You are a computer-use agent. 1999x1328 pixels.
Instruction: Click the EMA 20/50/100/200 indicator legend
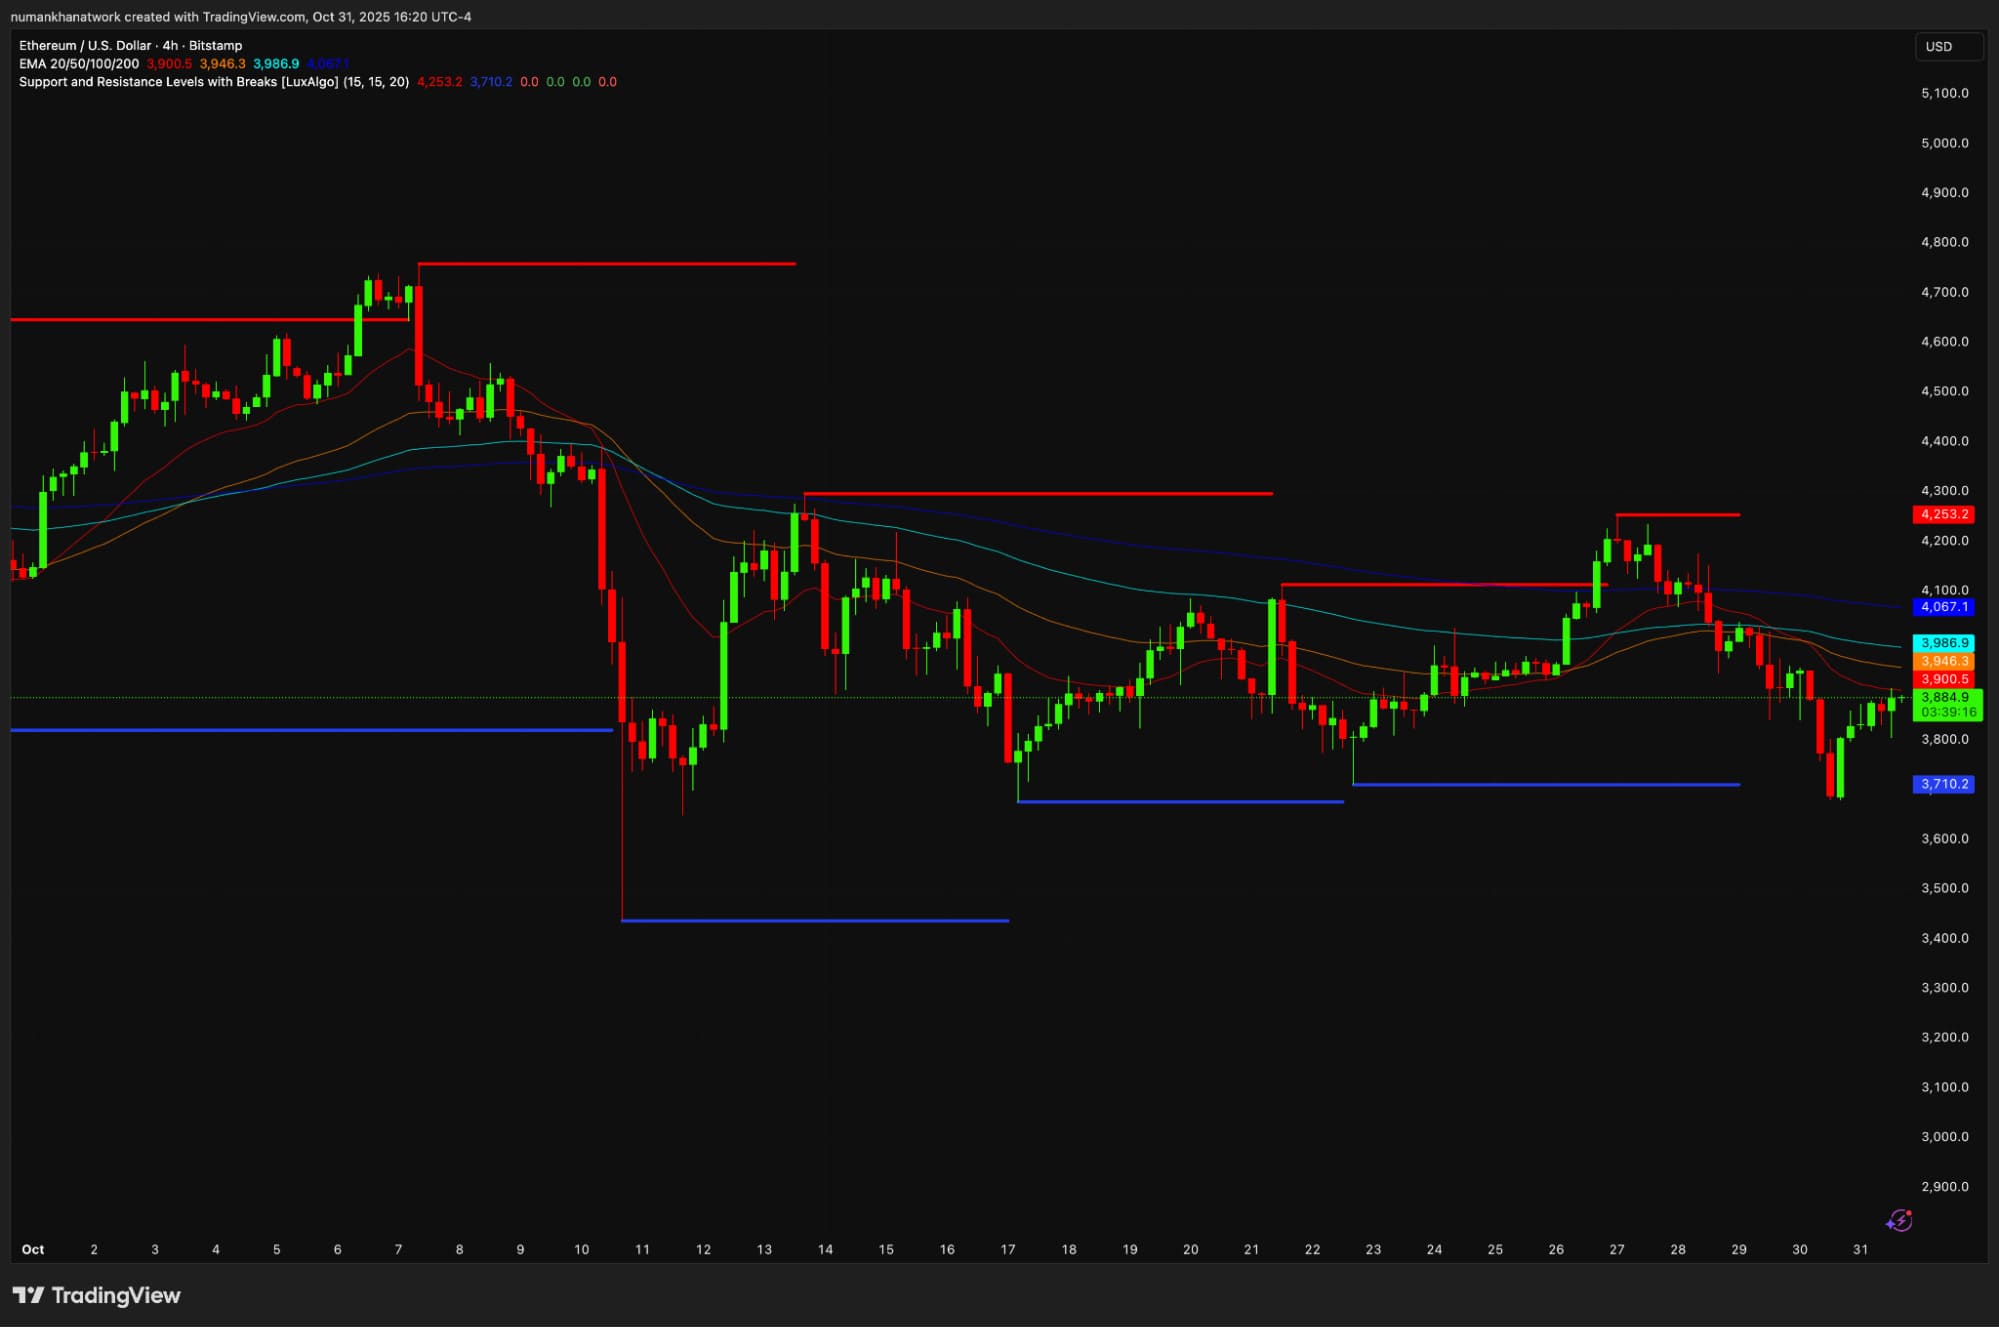pos(79,64)
